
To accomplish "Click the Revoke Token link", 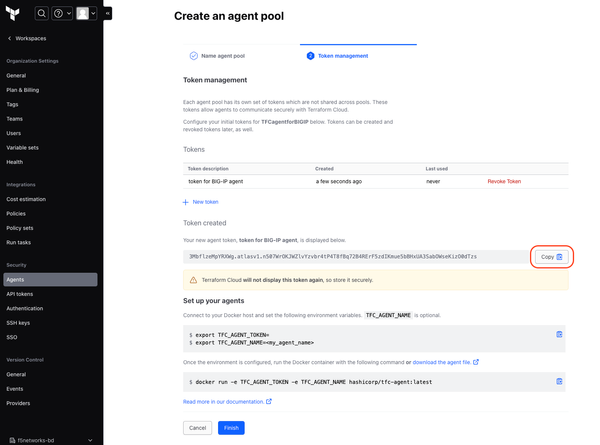I will (x=504, y=181).
